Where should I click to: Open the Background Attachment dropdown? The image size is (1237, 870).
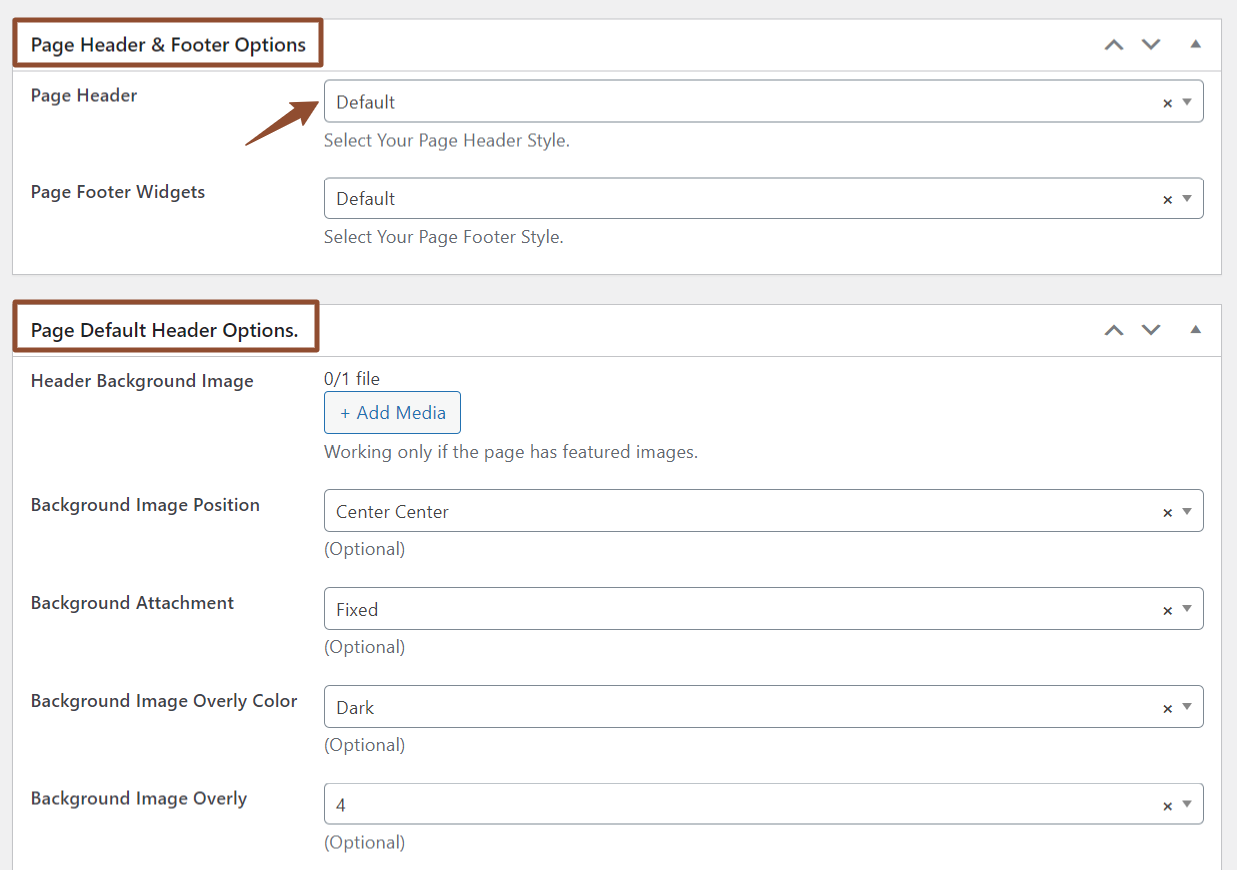[1188, 609]
